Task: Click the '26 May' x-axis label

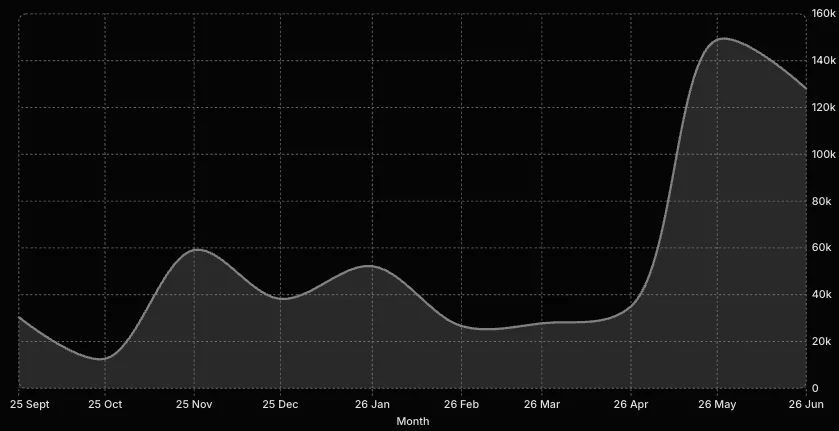Action: [718, 404]
